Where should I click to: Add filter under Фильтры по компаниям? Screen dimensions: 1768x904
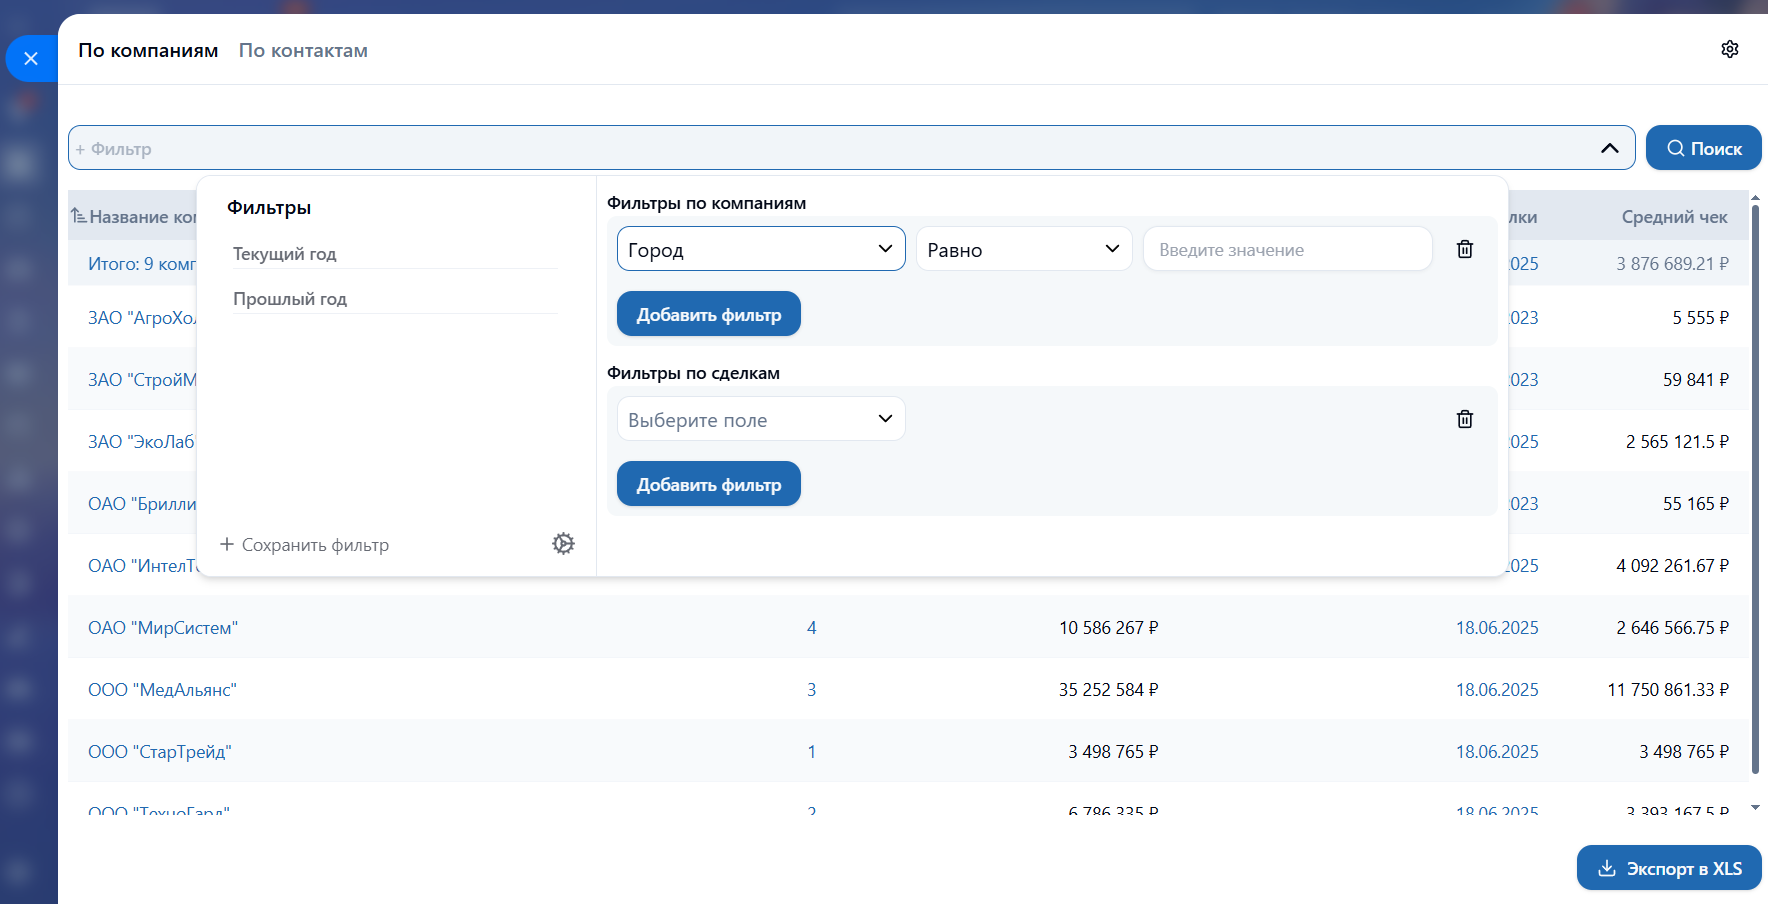[x=708, y=314]
